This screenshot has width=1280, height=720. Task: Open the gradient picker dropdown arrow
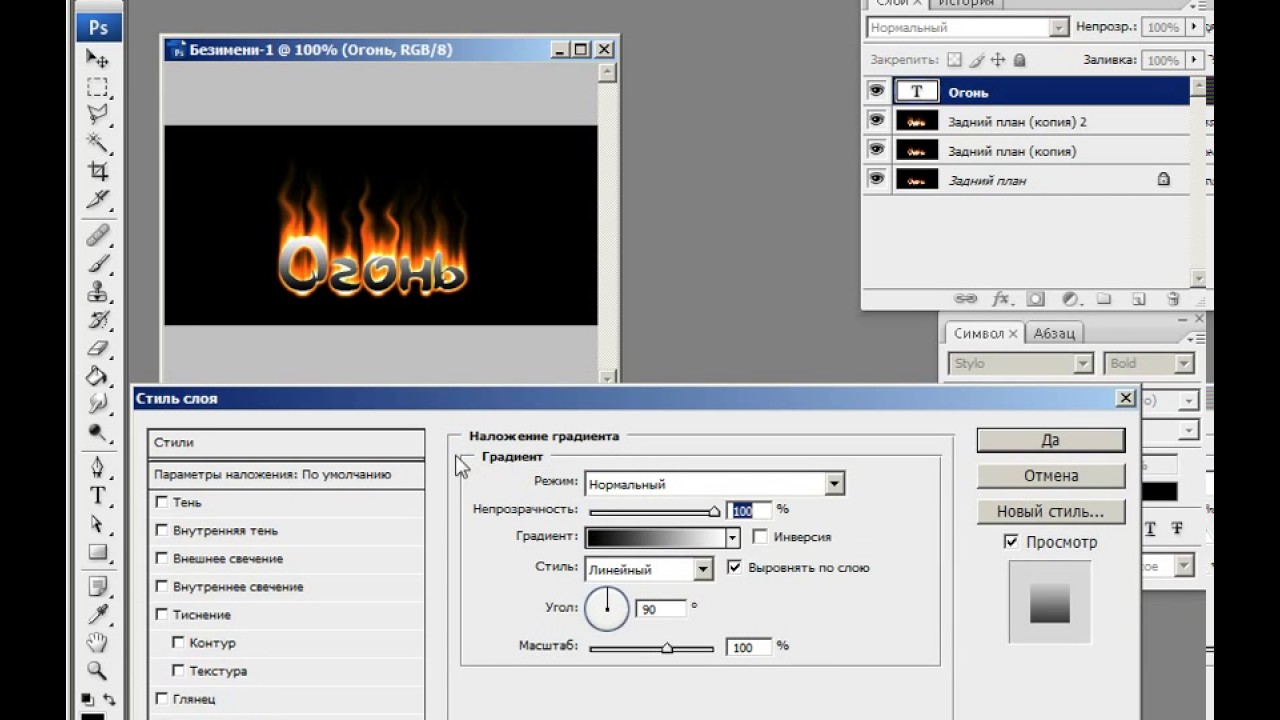(x=733, y=538)
